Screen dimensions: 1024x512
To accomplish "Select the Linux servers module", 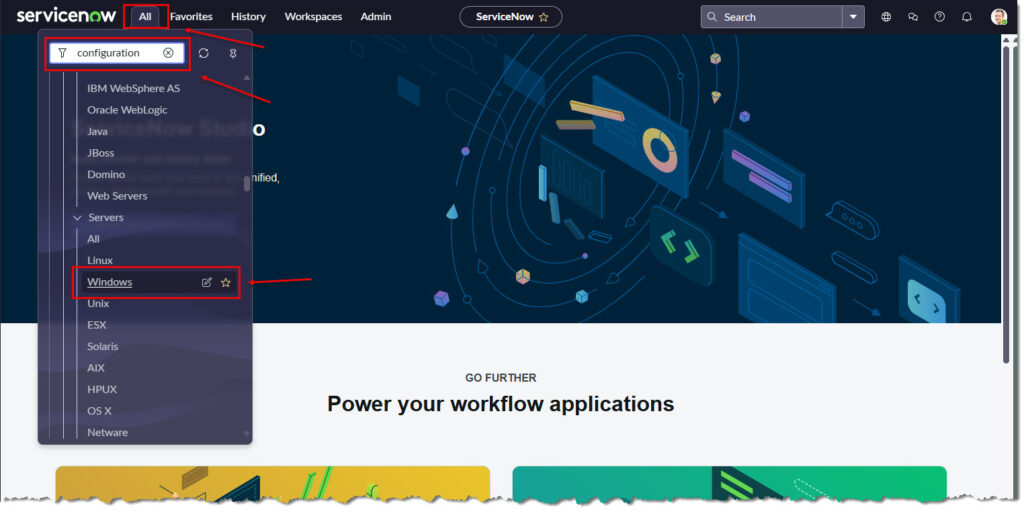I will tap(100, 261).
